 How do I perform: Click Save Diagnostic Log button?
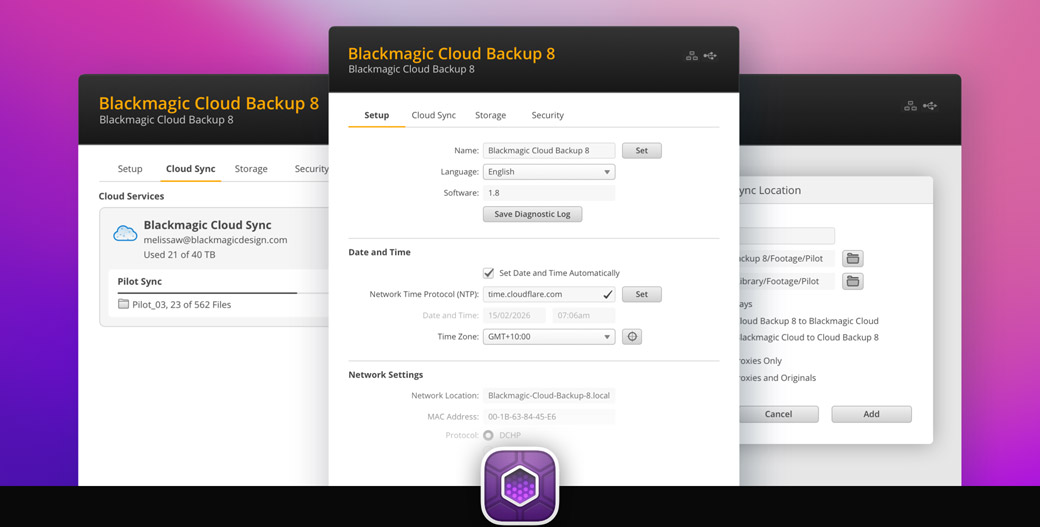pyautogui.click(x=533, y=214)
